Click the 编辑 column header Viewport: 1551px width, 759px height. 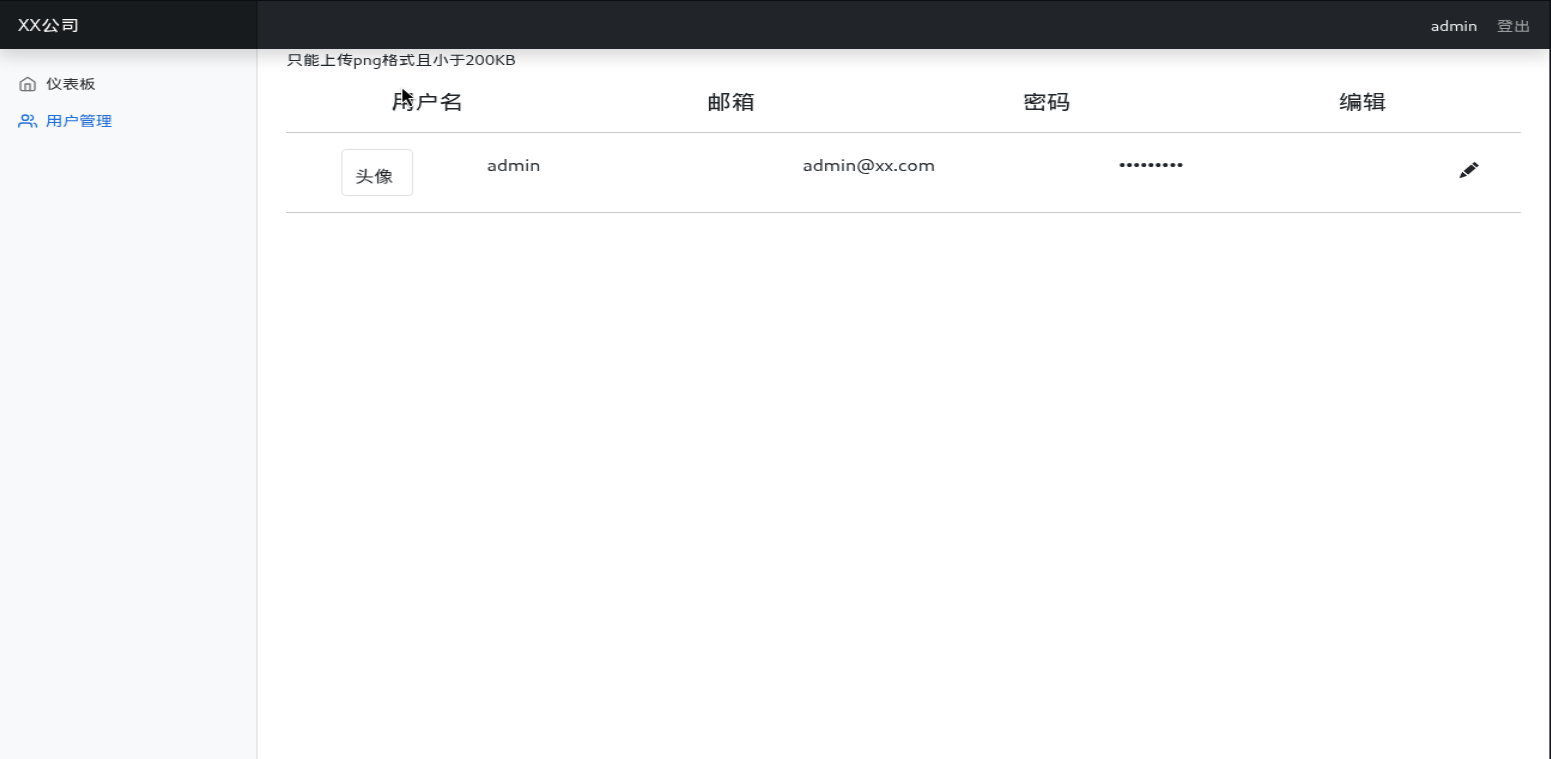[x=1362, y=102]
